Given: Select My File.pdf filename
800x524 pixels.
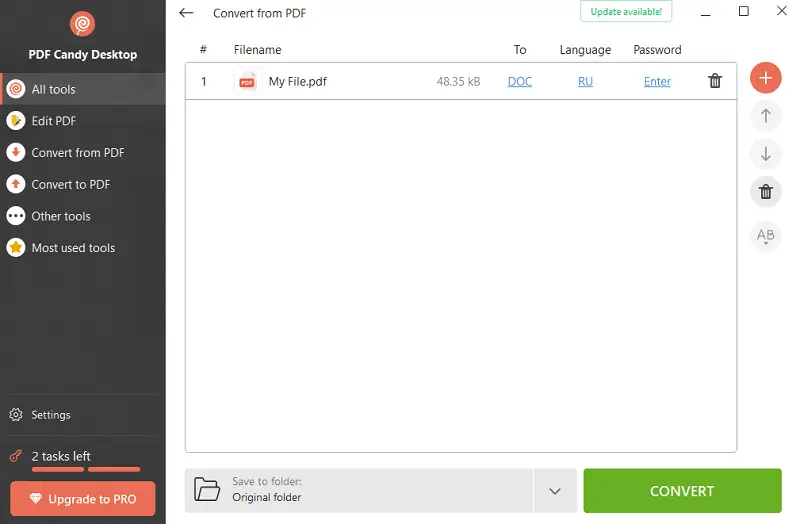Looking at the screenshot, I should [x=297, y=82].
